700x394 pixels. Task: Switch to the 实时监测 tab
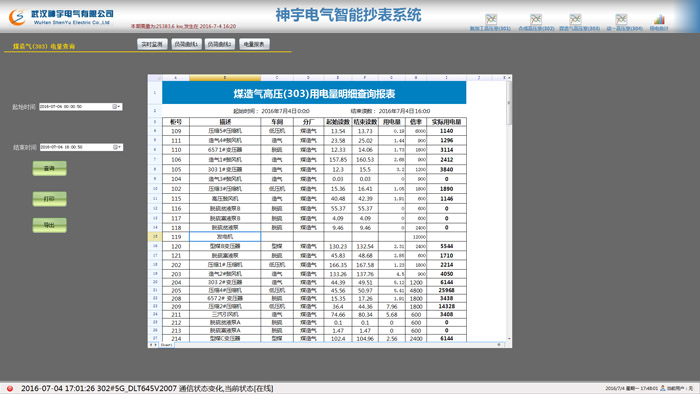pos(152,44)
